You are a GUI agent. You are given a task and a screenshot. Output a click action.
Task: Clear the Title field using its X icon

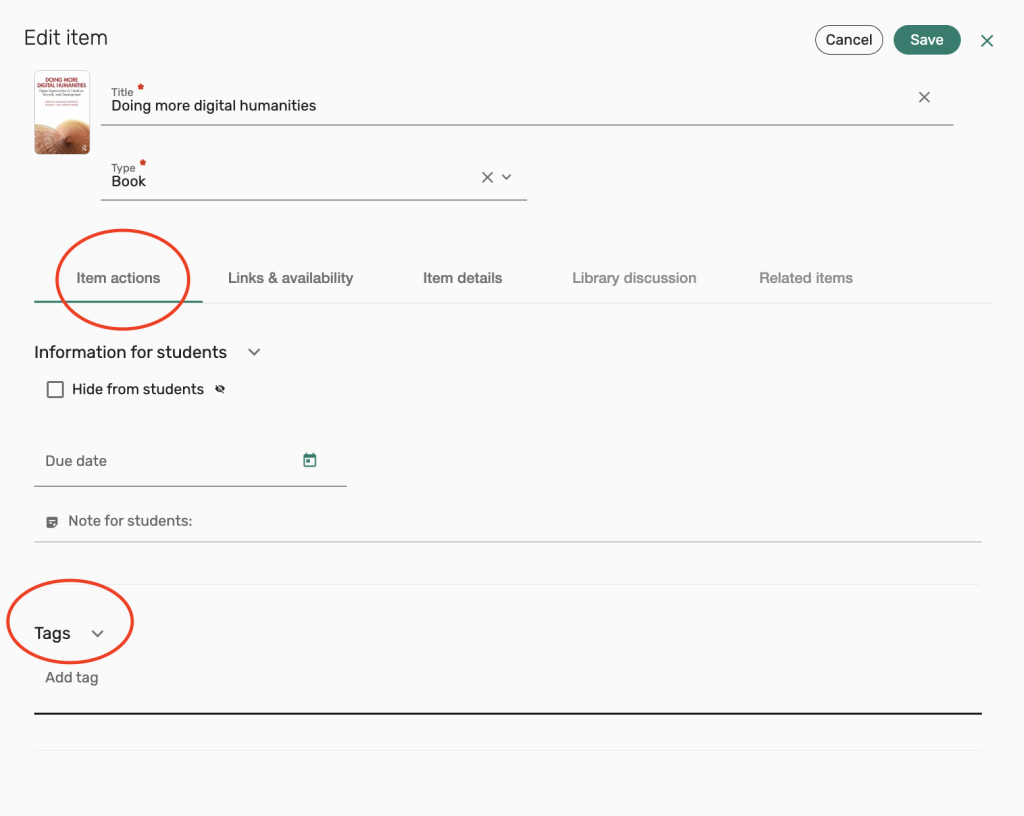coord(924,97)
